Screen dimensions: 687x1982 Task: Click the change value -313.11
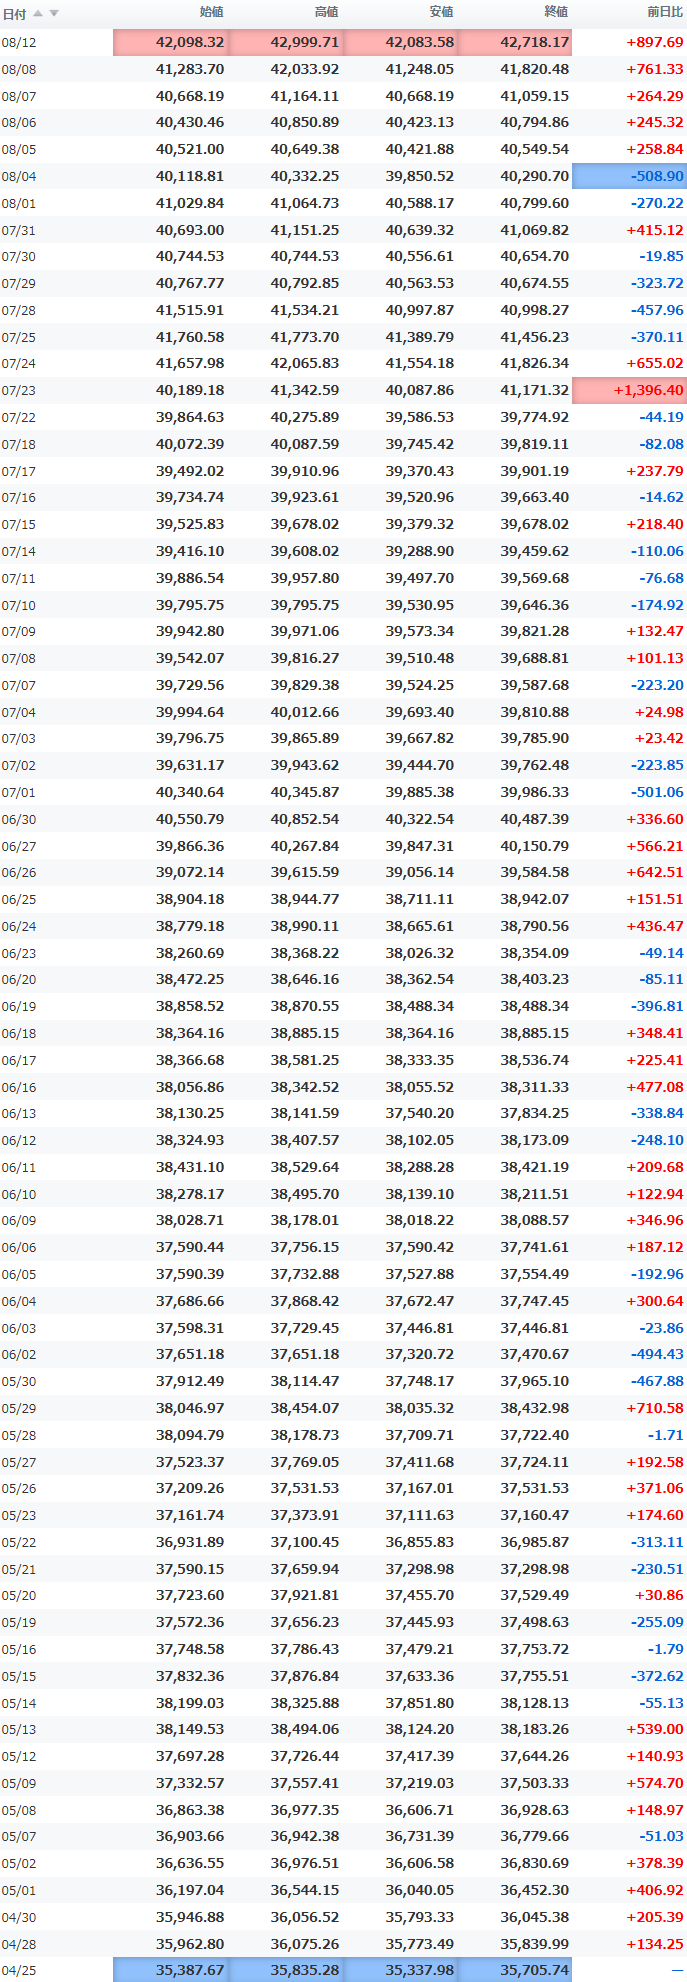click(x=657, y=1542)
